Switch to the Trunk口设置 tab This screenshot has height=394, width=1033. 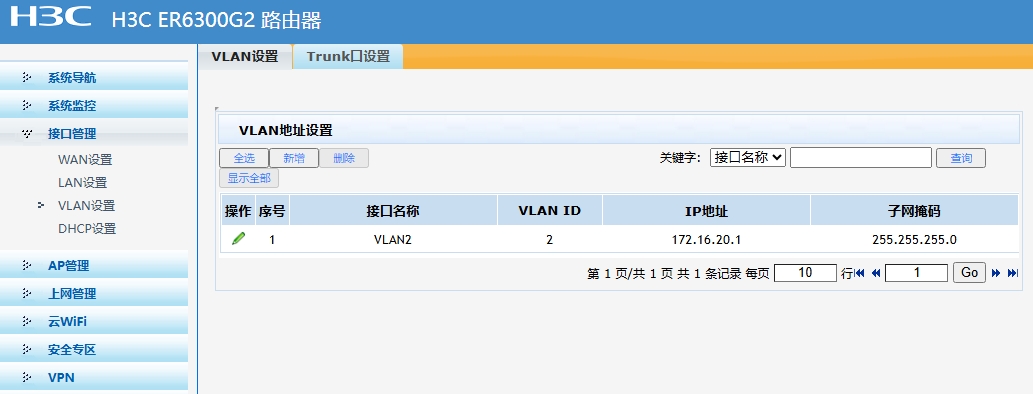tap(348, 57)
